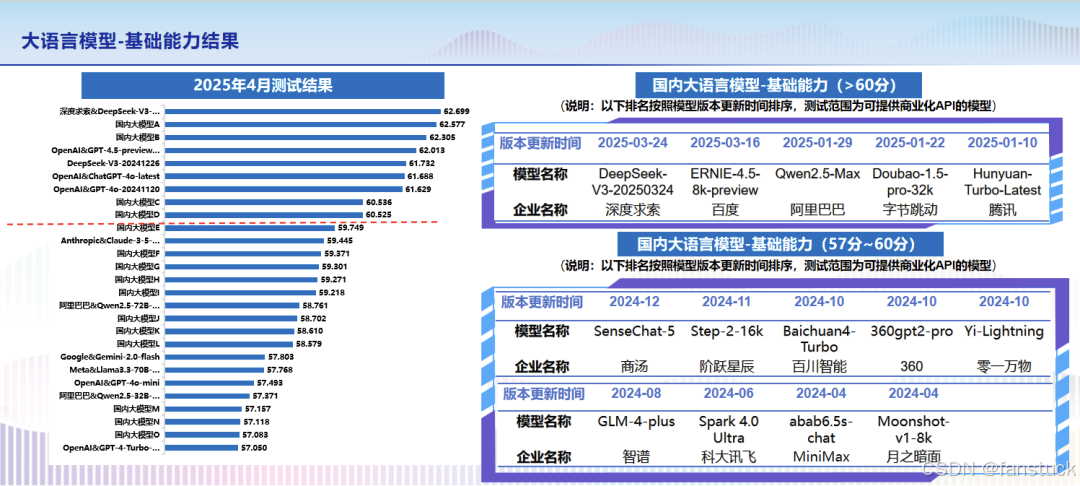Screen dimensions: 1080x486
Task: Click the "Step-2-16k" model cell
Action: [727, 331]
